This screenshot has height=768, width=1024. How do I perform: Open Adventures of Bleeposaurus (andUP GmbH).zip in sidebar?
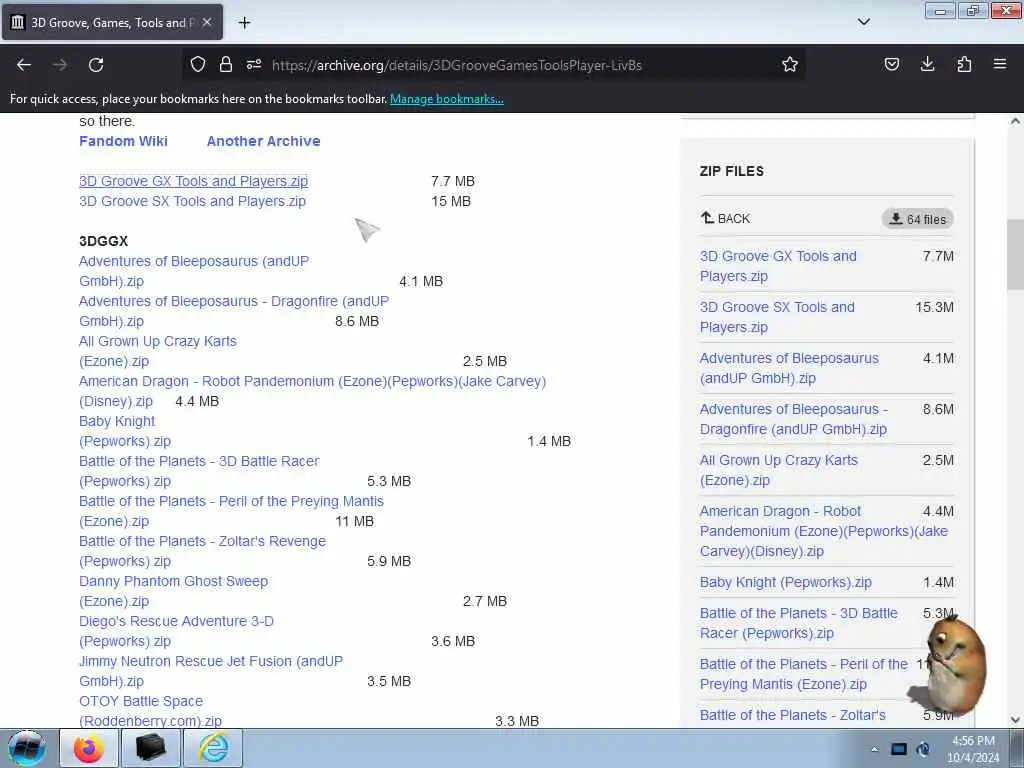pyautogui.click(x=789, y=368)
